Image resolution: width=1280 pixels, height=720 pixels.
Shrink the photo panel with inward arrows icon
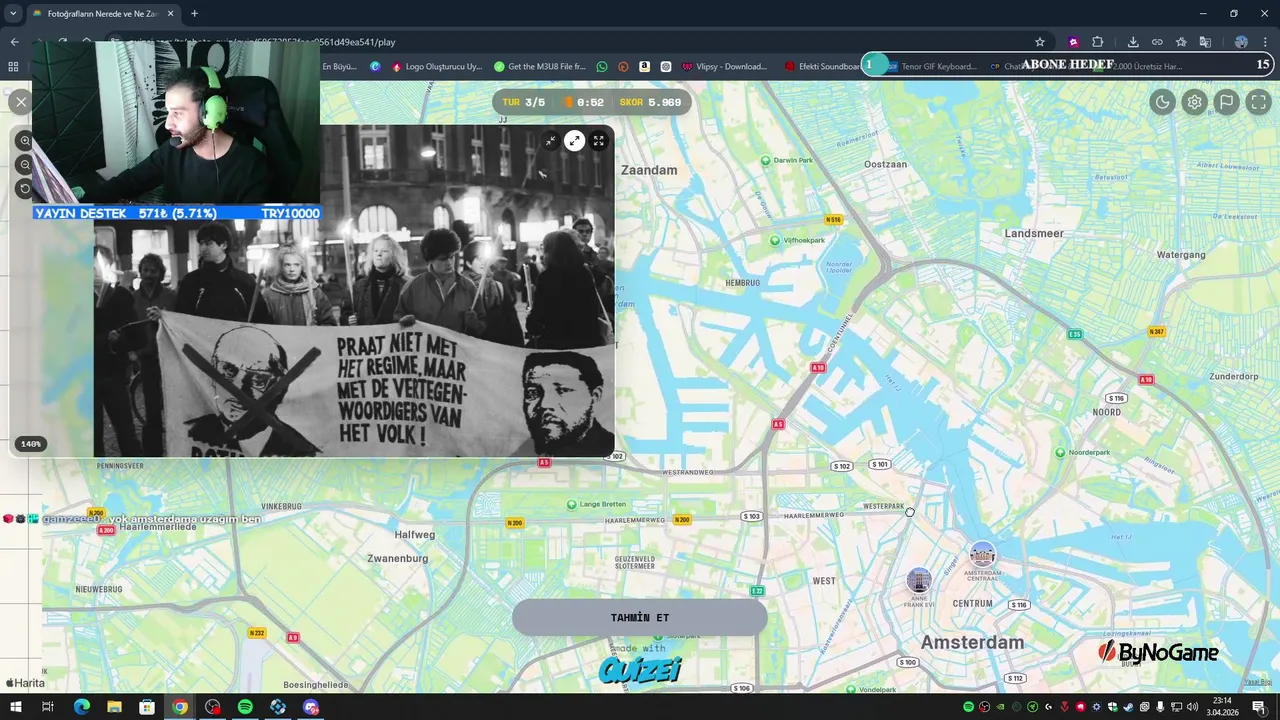tap(550, 141)
